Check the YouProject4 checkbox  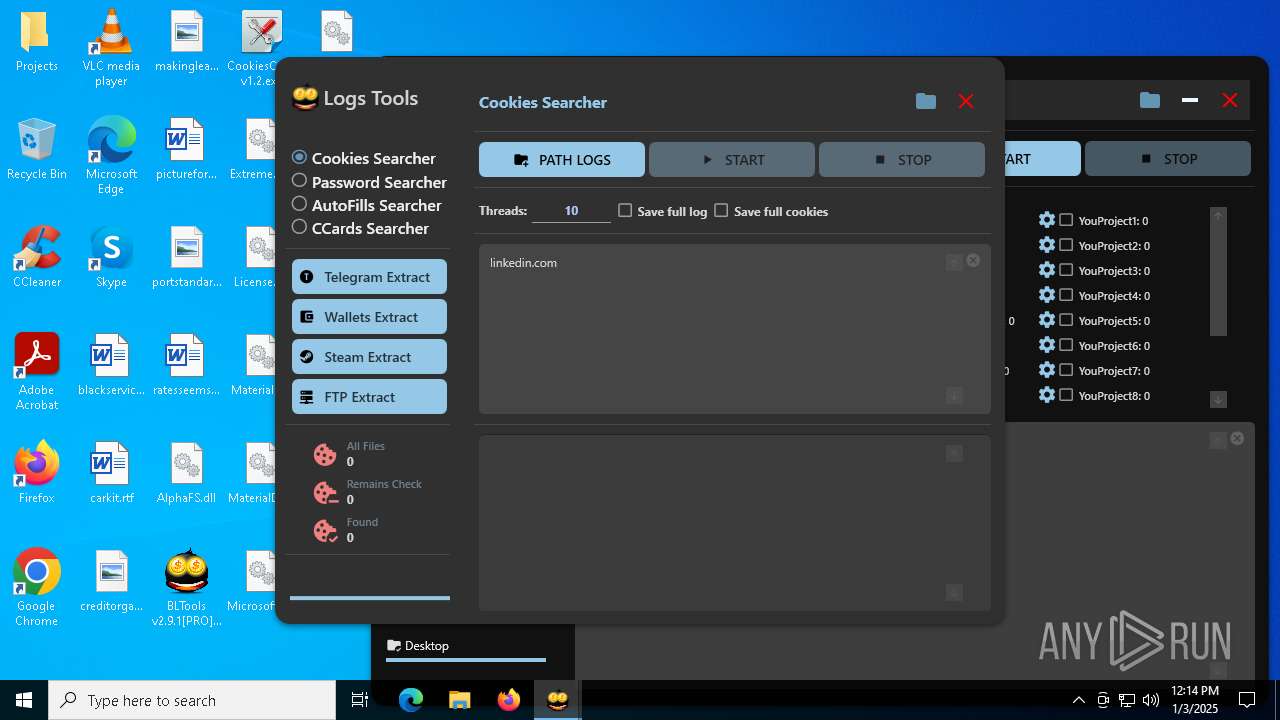coord(1066,295)
